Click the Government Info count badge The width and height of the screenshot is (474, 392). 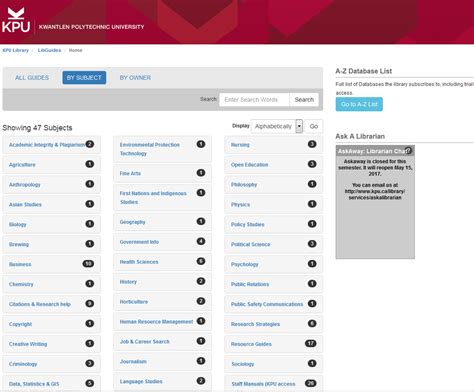pos(201,241)
